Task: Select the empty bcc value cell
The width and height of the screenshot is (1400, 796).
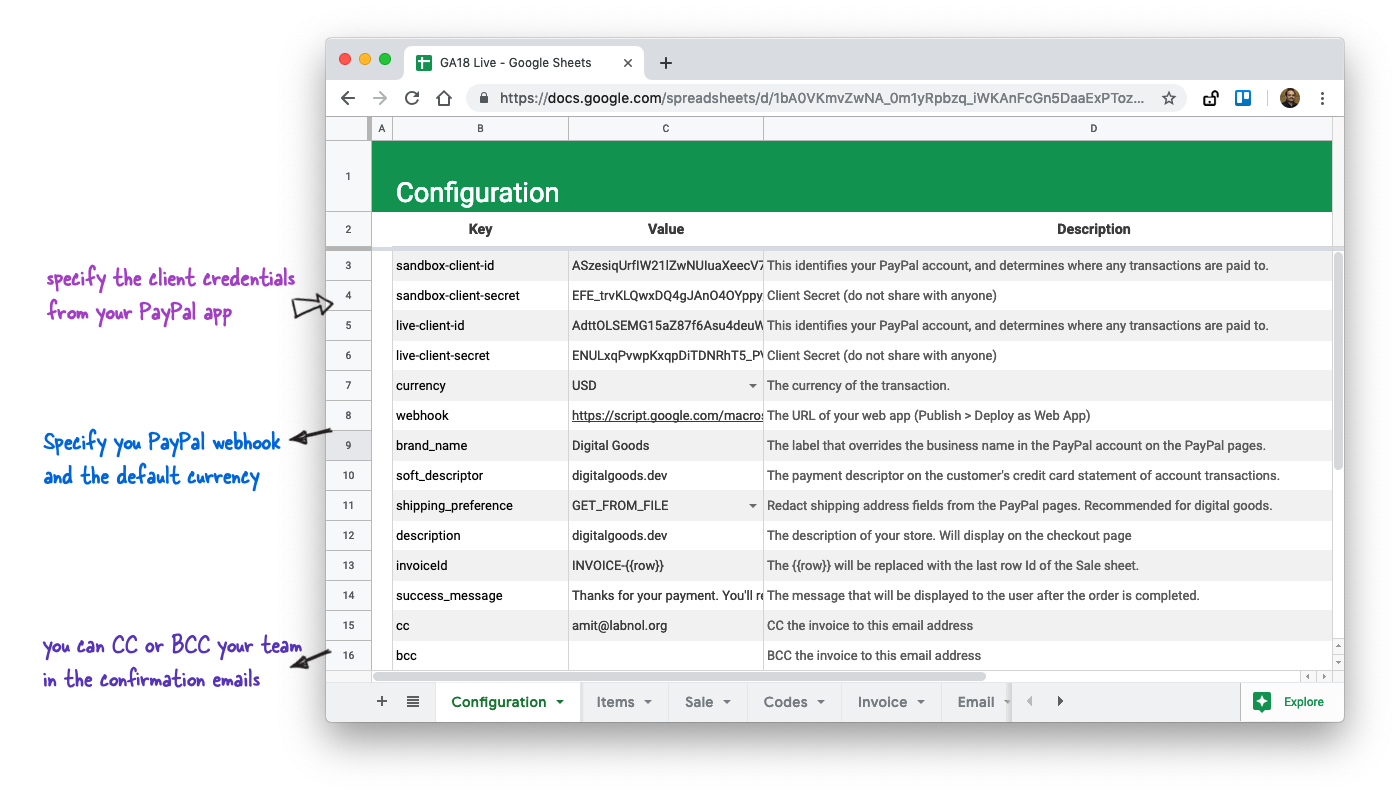Action: pyautogui.click(x=666, y=656)
